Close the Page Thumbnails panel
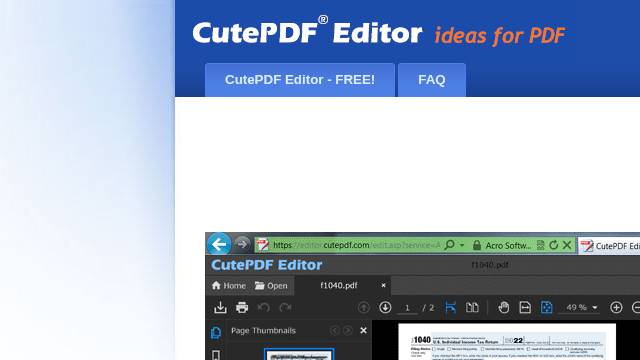Image resolution: width=640 pixels, height=360 pixels. pos(363,330)
